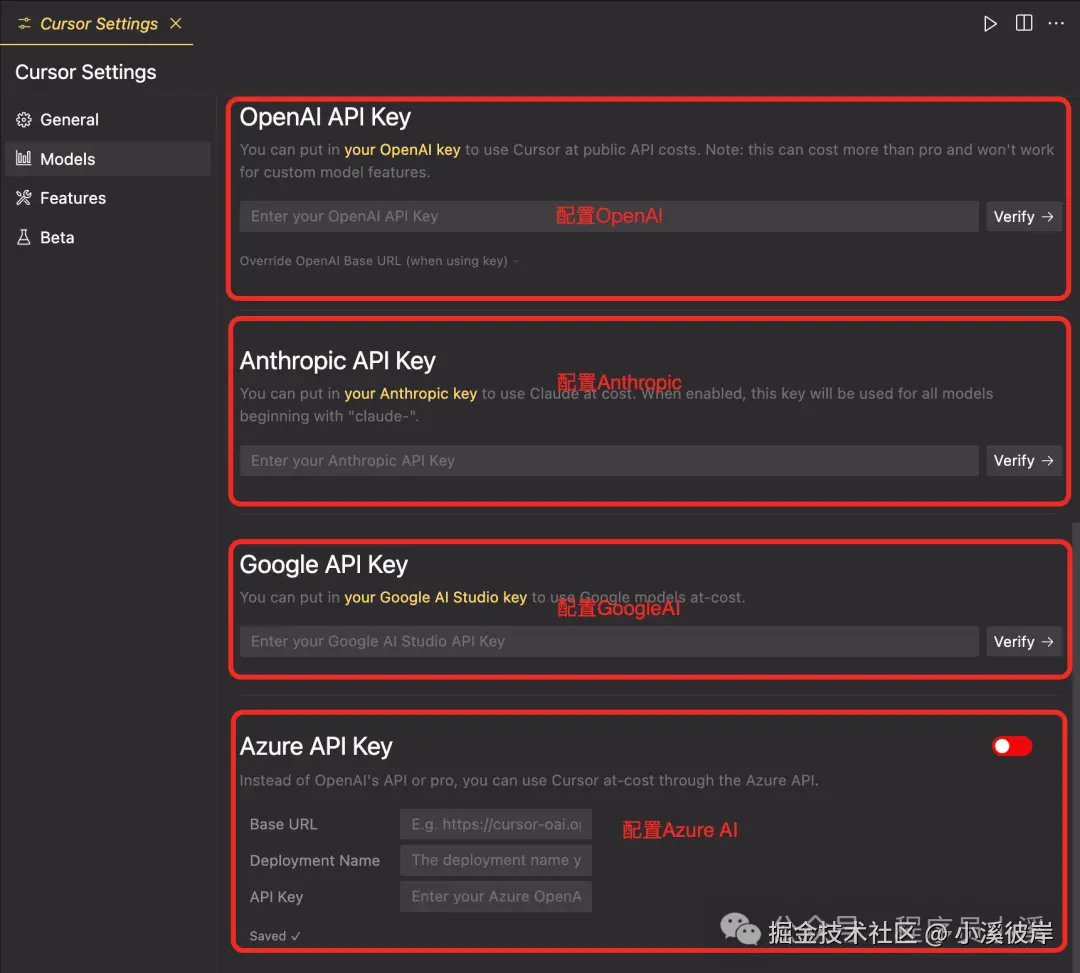
Task: Verify the Anthropic API key
Action: tap(1024, 461)
